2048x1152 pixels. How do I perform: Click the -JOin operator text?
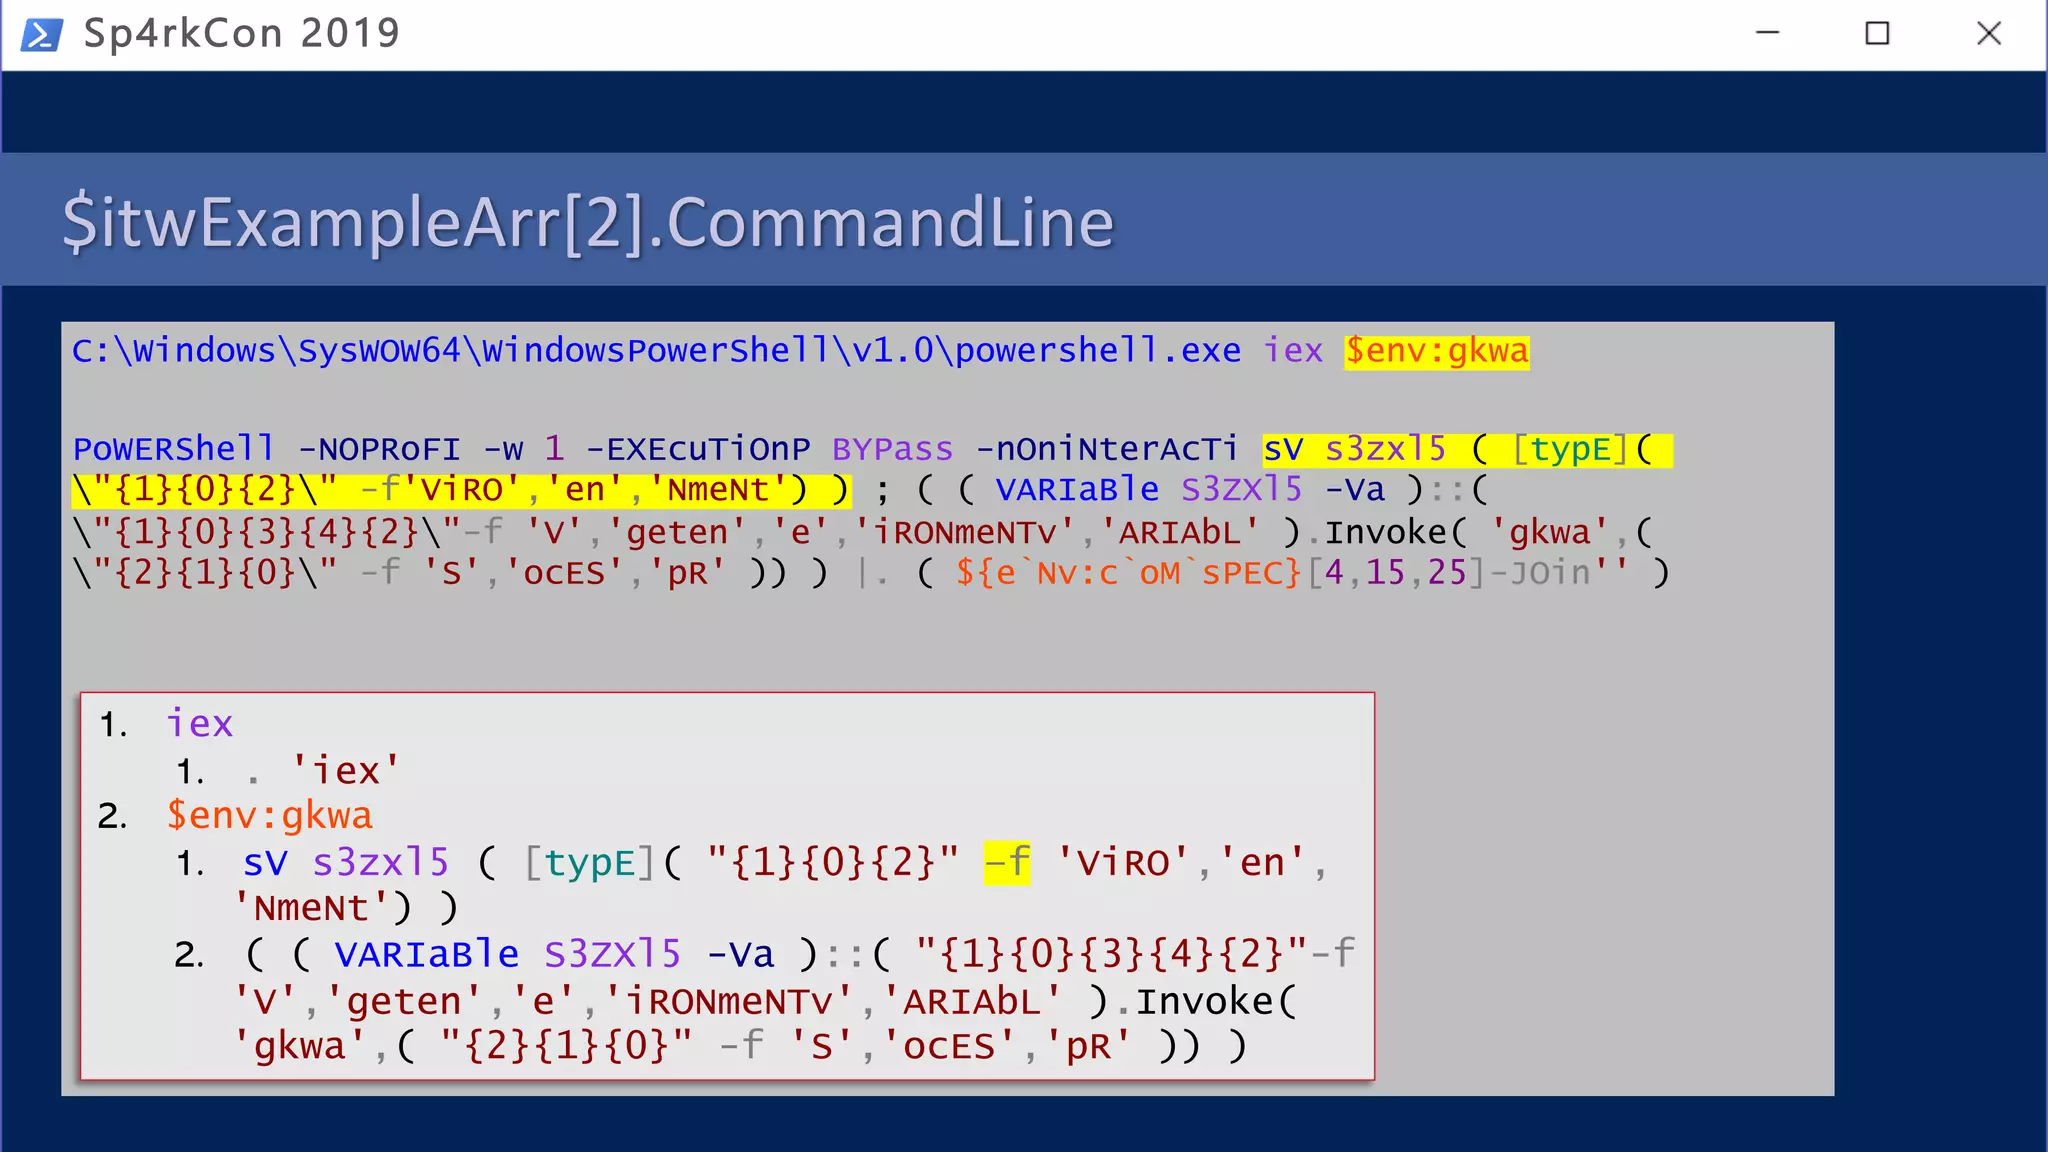(x=1538, y=573)
